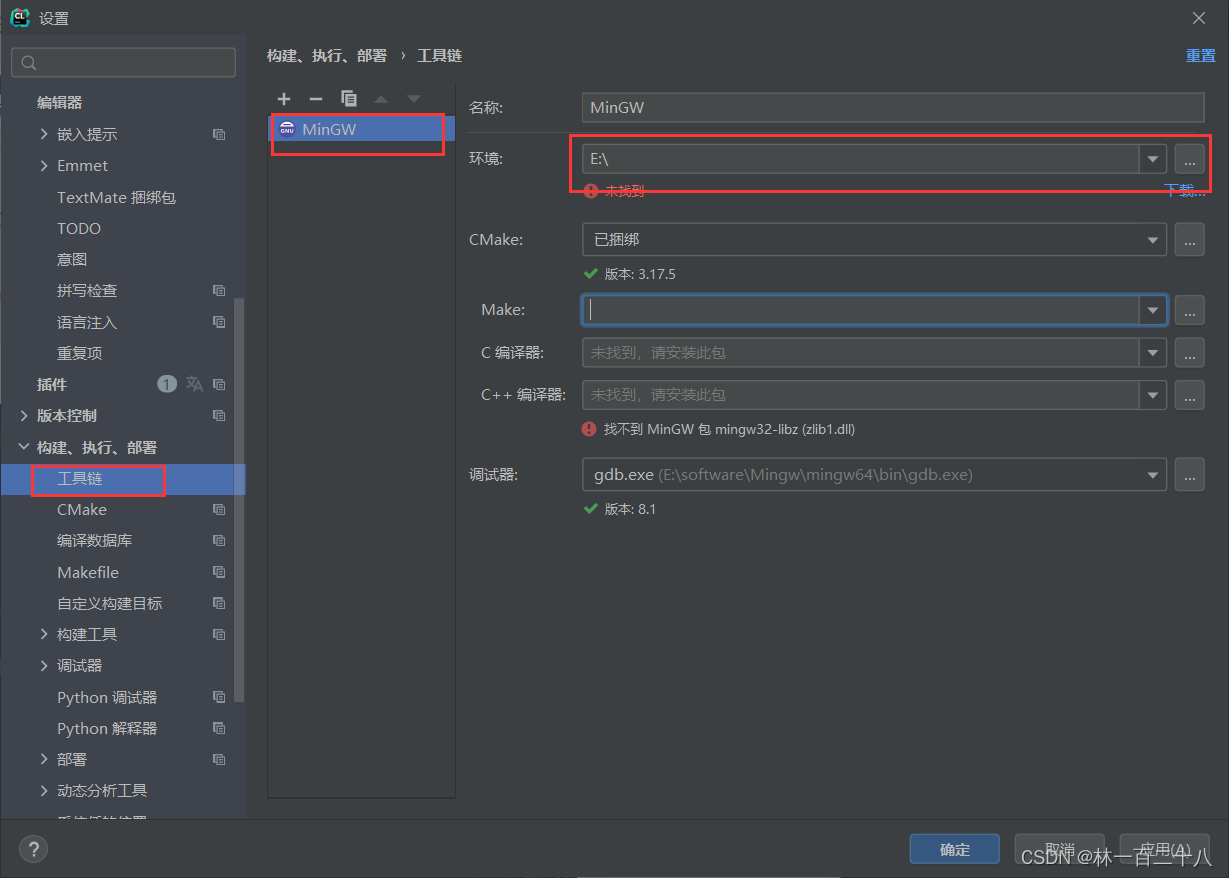This screenshot has width=1229, height=878.
Task: Click the search magnifier icon
Action: click(29, 63)
